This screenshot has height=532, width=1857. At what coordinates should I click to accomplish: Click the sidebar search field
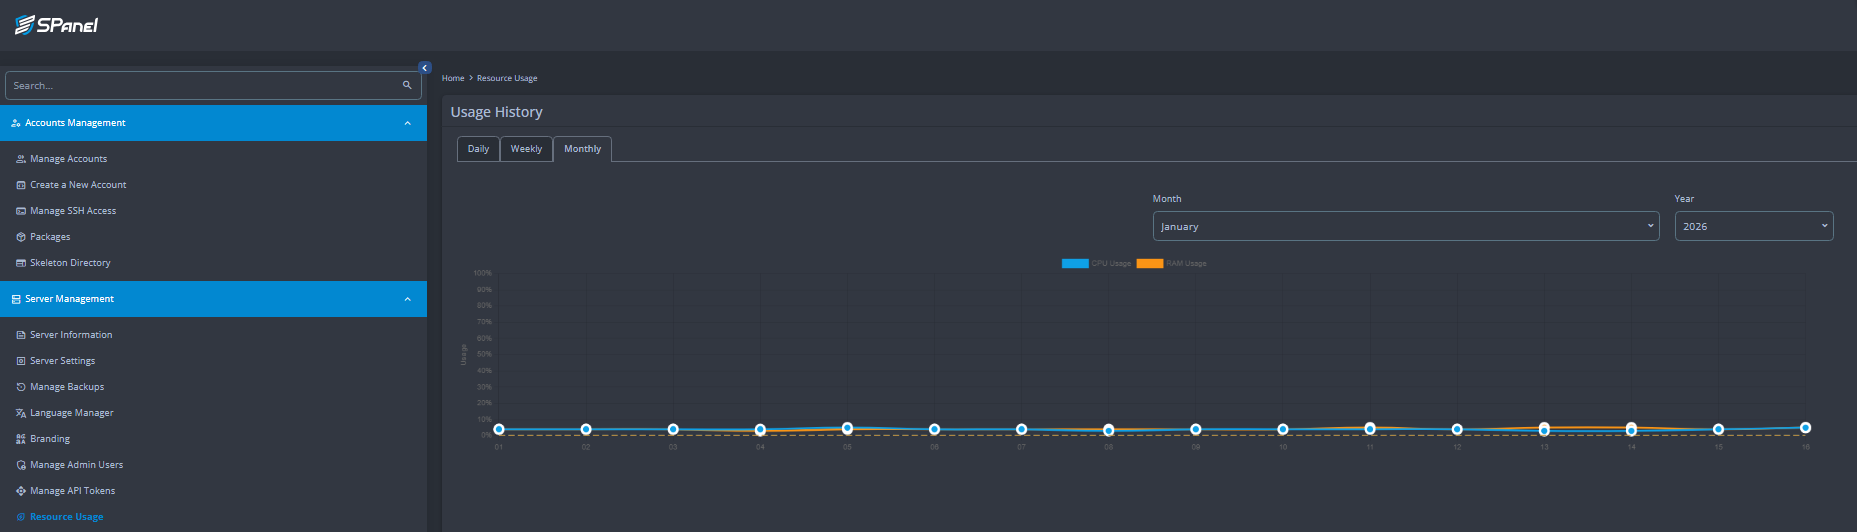point(200,85)
